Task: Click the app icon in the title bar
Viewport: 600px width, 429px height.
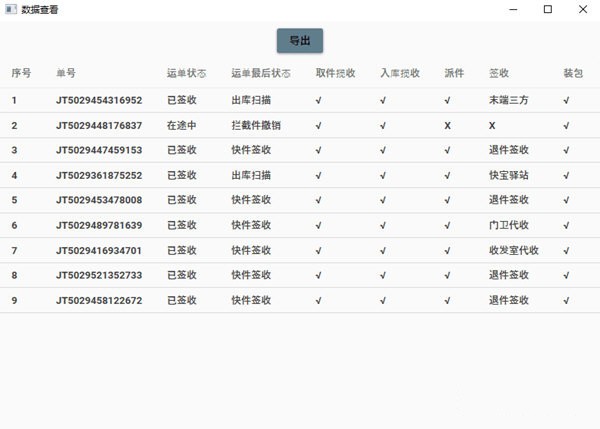Action: [11, 9]
